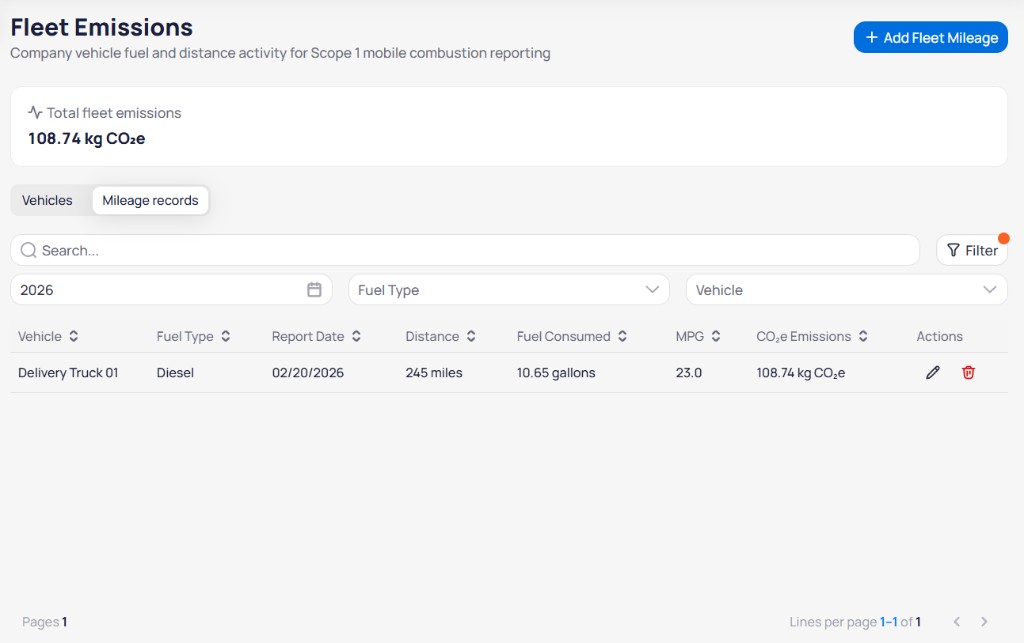The width and height of the screenshot is (1024, 643).
Task: Sort by MPG column arrows
Action: pos(716,336)
